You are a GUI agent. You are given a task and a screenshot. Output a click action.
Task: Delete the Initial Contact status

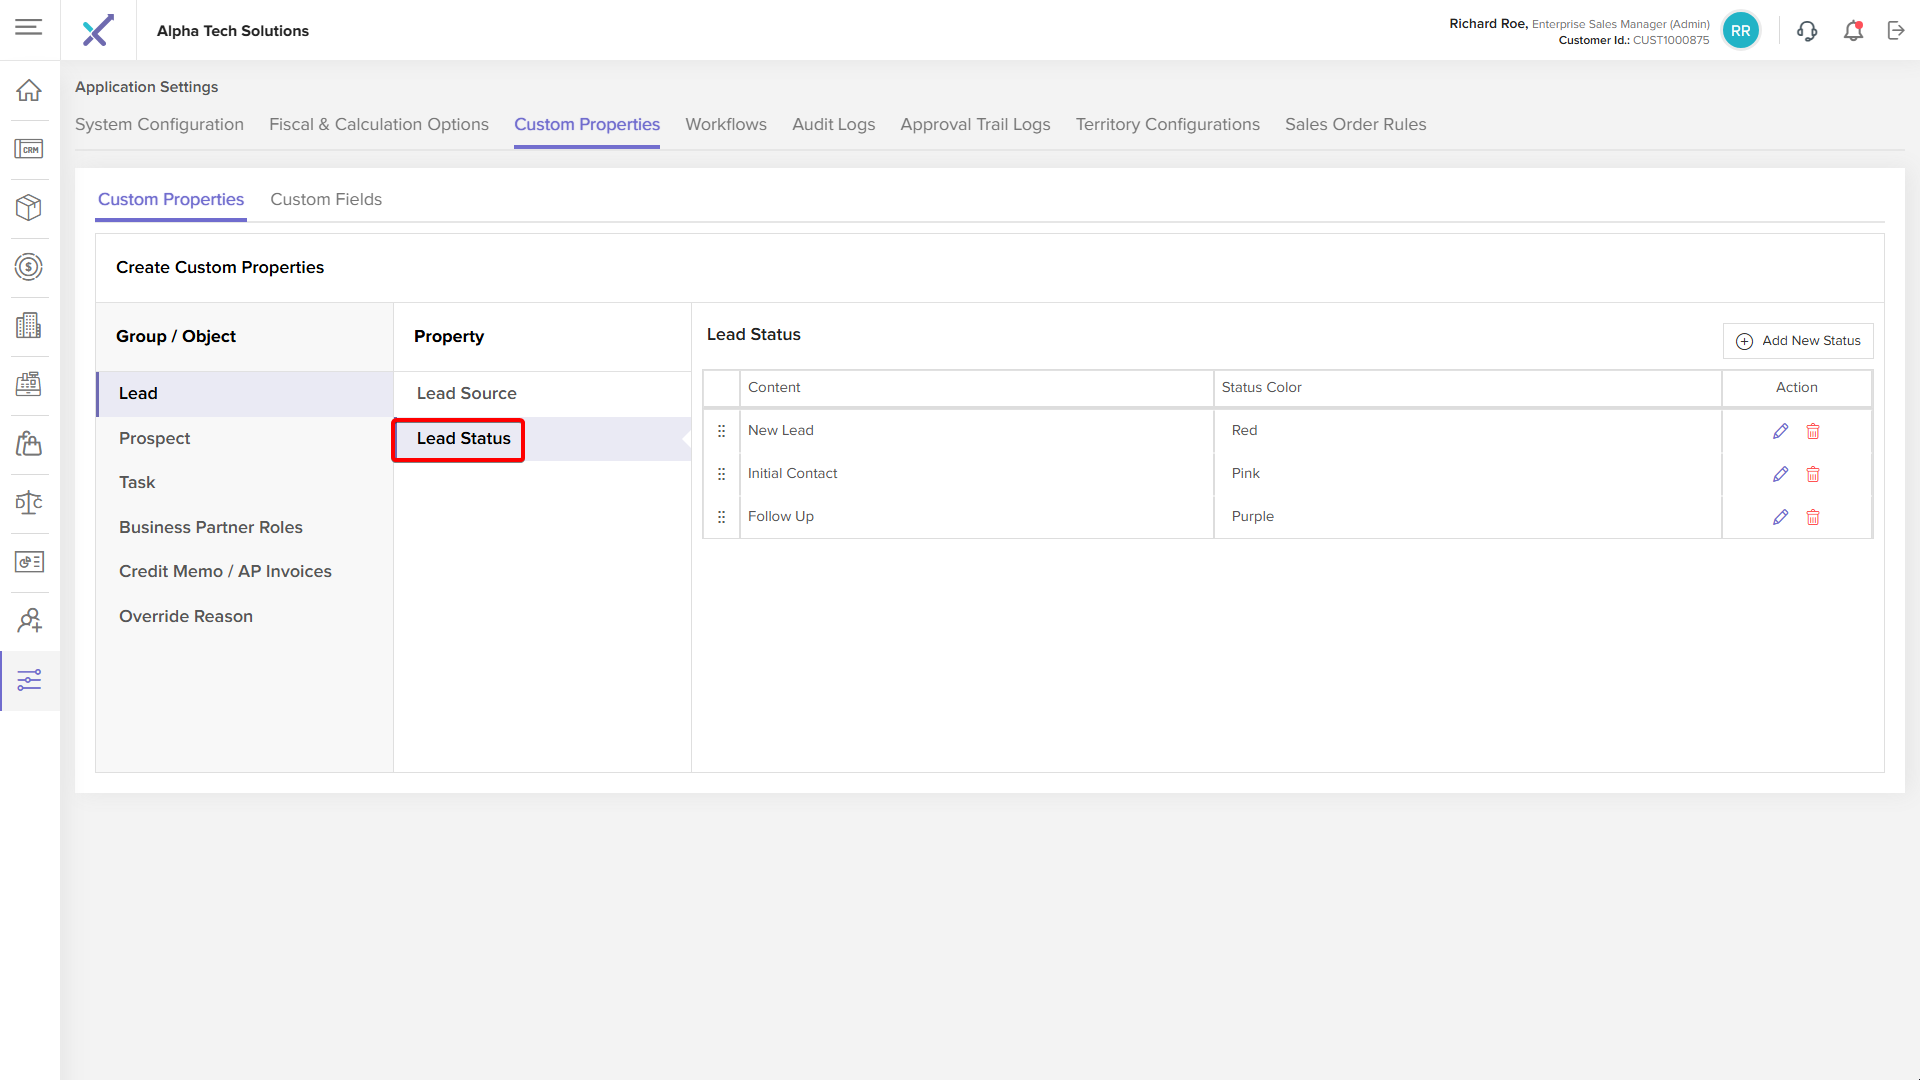(x=1813, y=474)
